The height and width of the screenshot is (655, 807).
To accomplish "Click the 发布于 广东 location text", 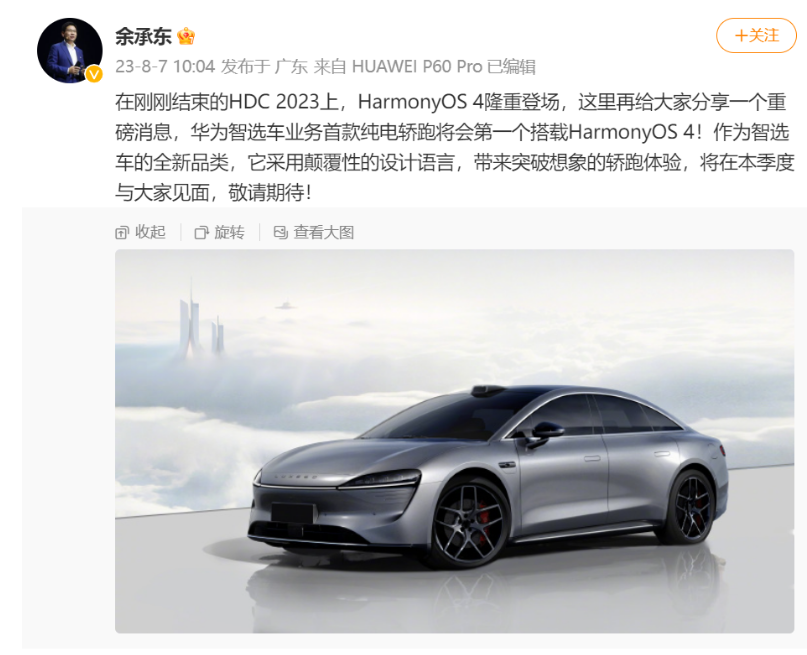I will tap(264, 66).
